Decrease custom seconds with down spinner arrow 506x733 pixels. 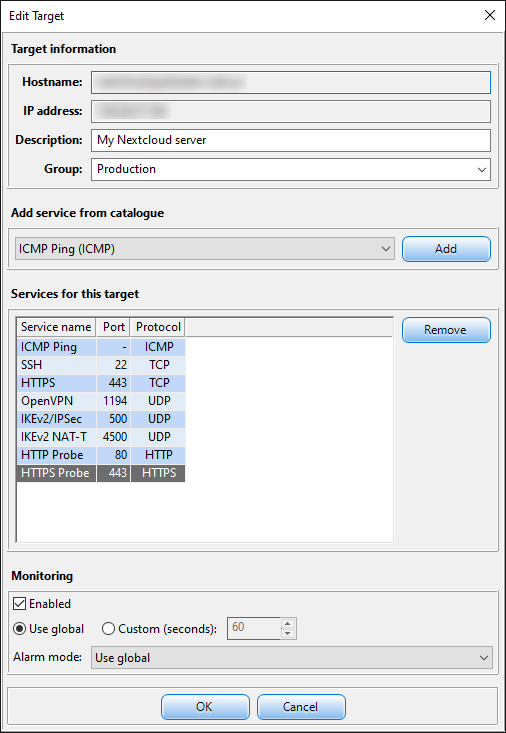point(288,634)
